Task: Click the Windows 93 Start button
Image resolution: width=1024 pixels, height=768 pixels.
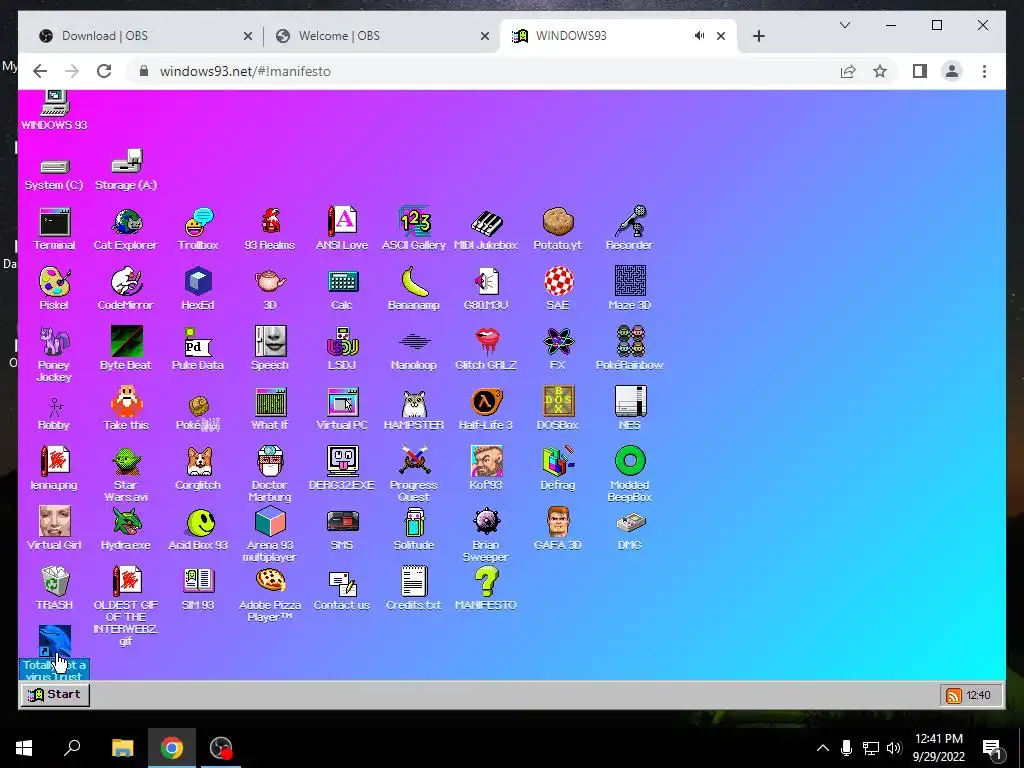Action: pyautogui.click(x=55, y=694)
